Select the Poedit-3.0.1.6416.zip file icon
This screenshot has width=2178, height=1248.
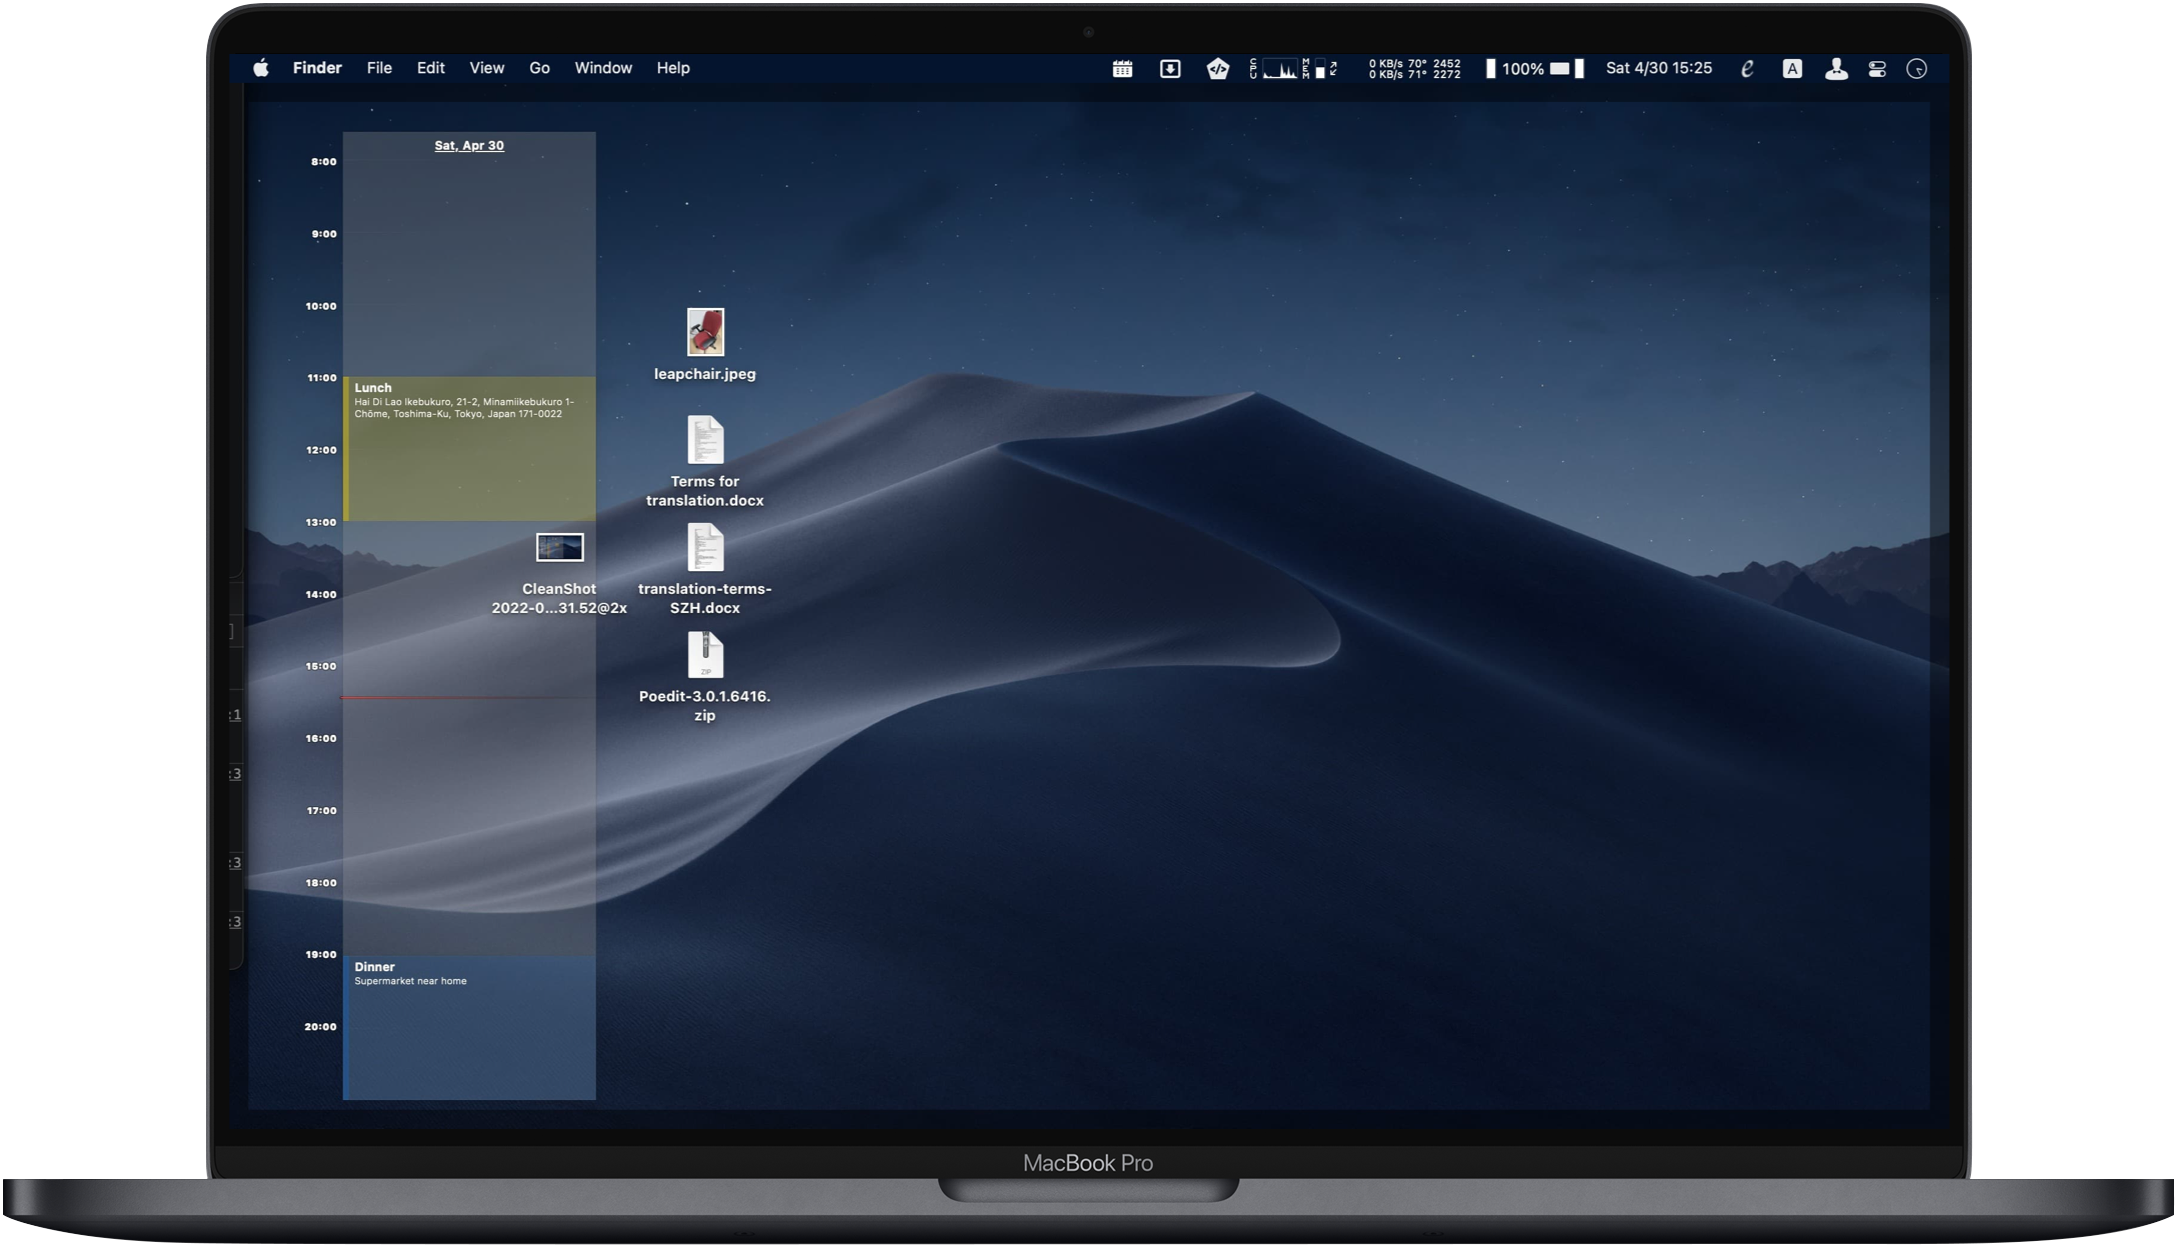(x=705, y=656)
